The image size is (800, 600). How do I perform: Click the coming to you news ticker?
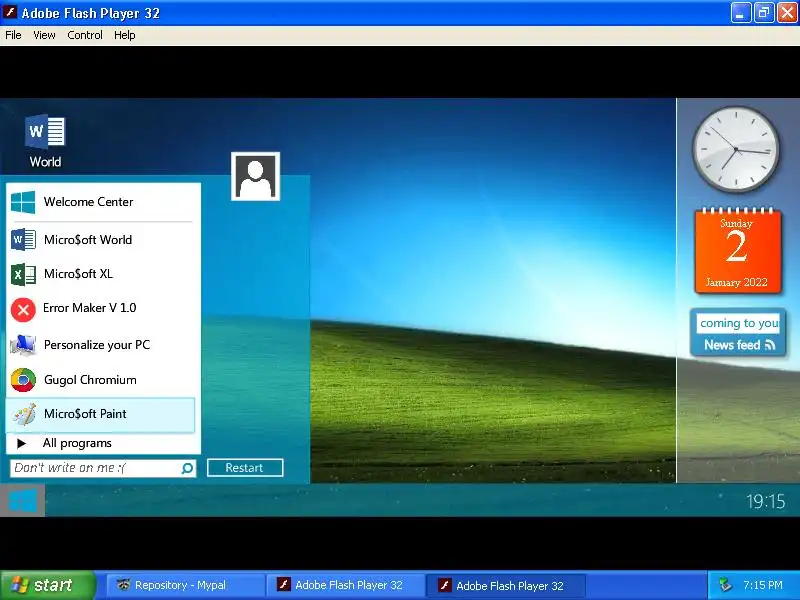(x=738, y=323)
